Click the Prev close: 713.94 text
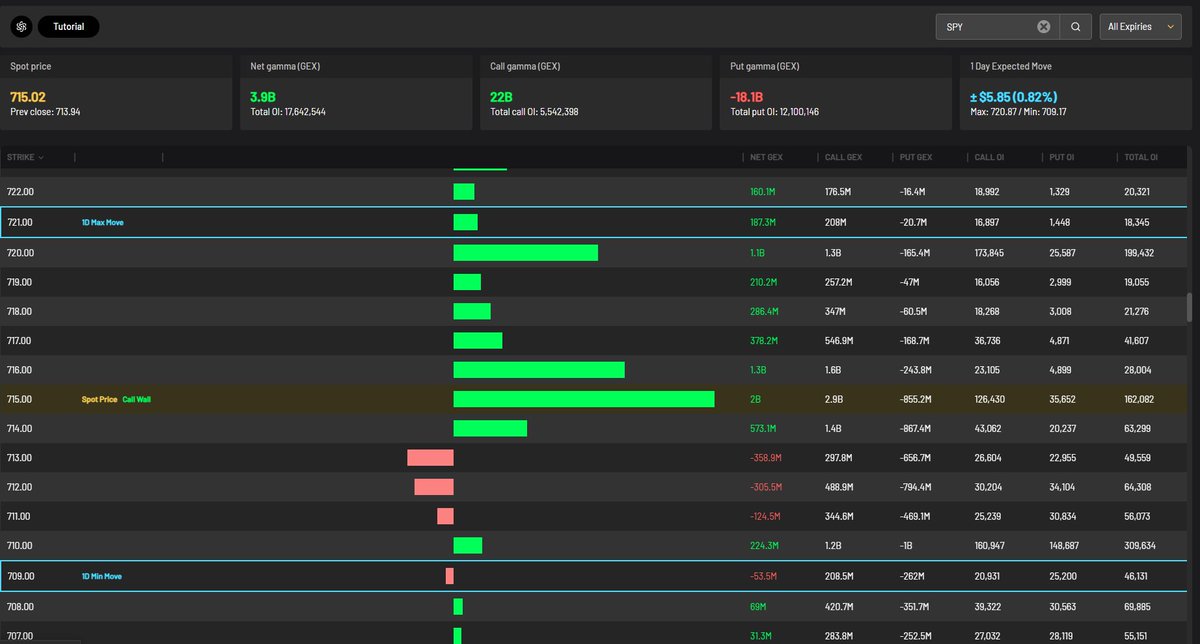 point(45,112)
